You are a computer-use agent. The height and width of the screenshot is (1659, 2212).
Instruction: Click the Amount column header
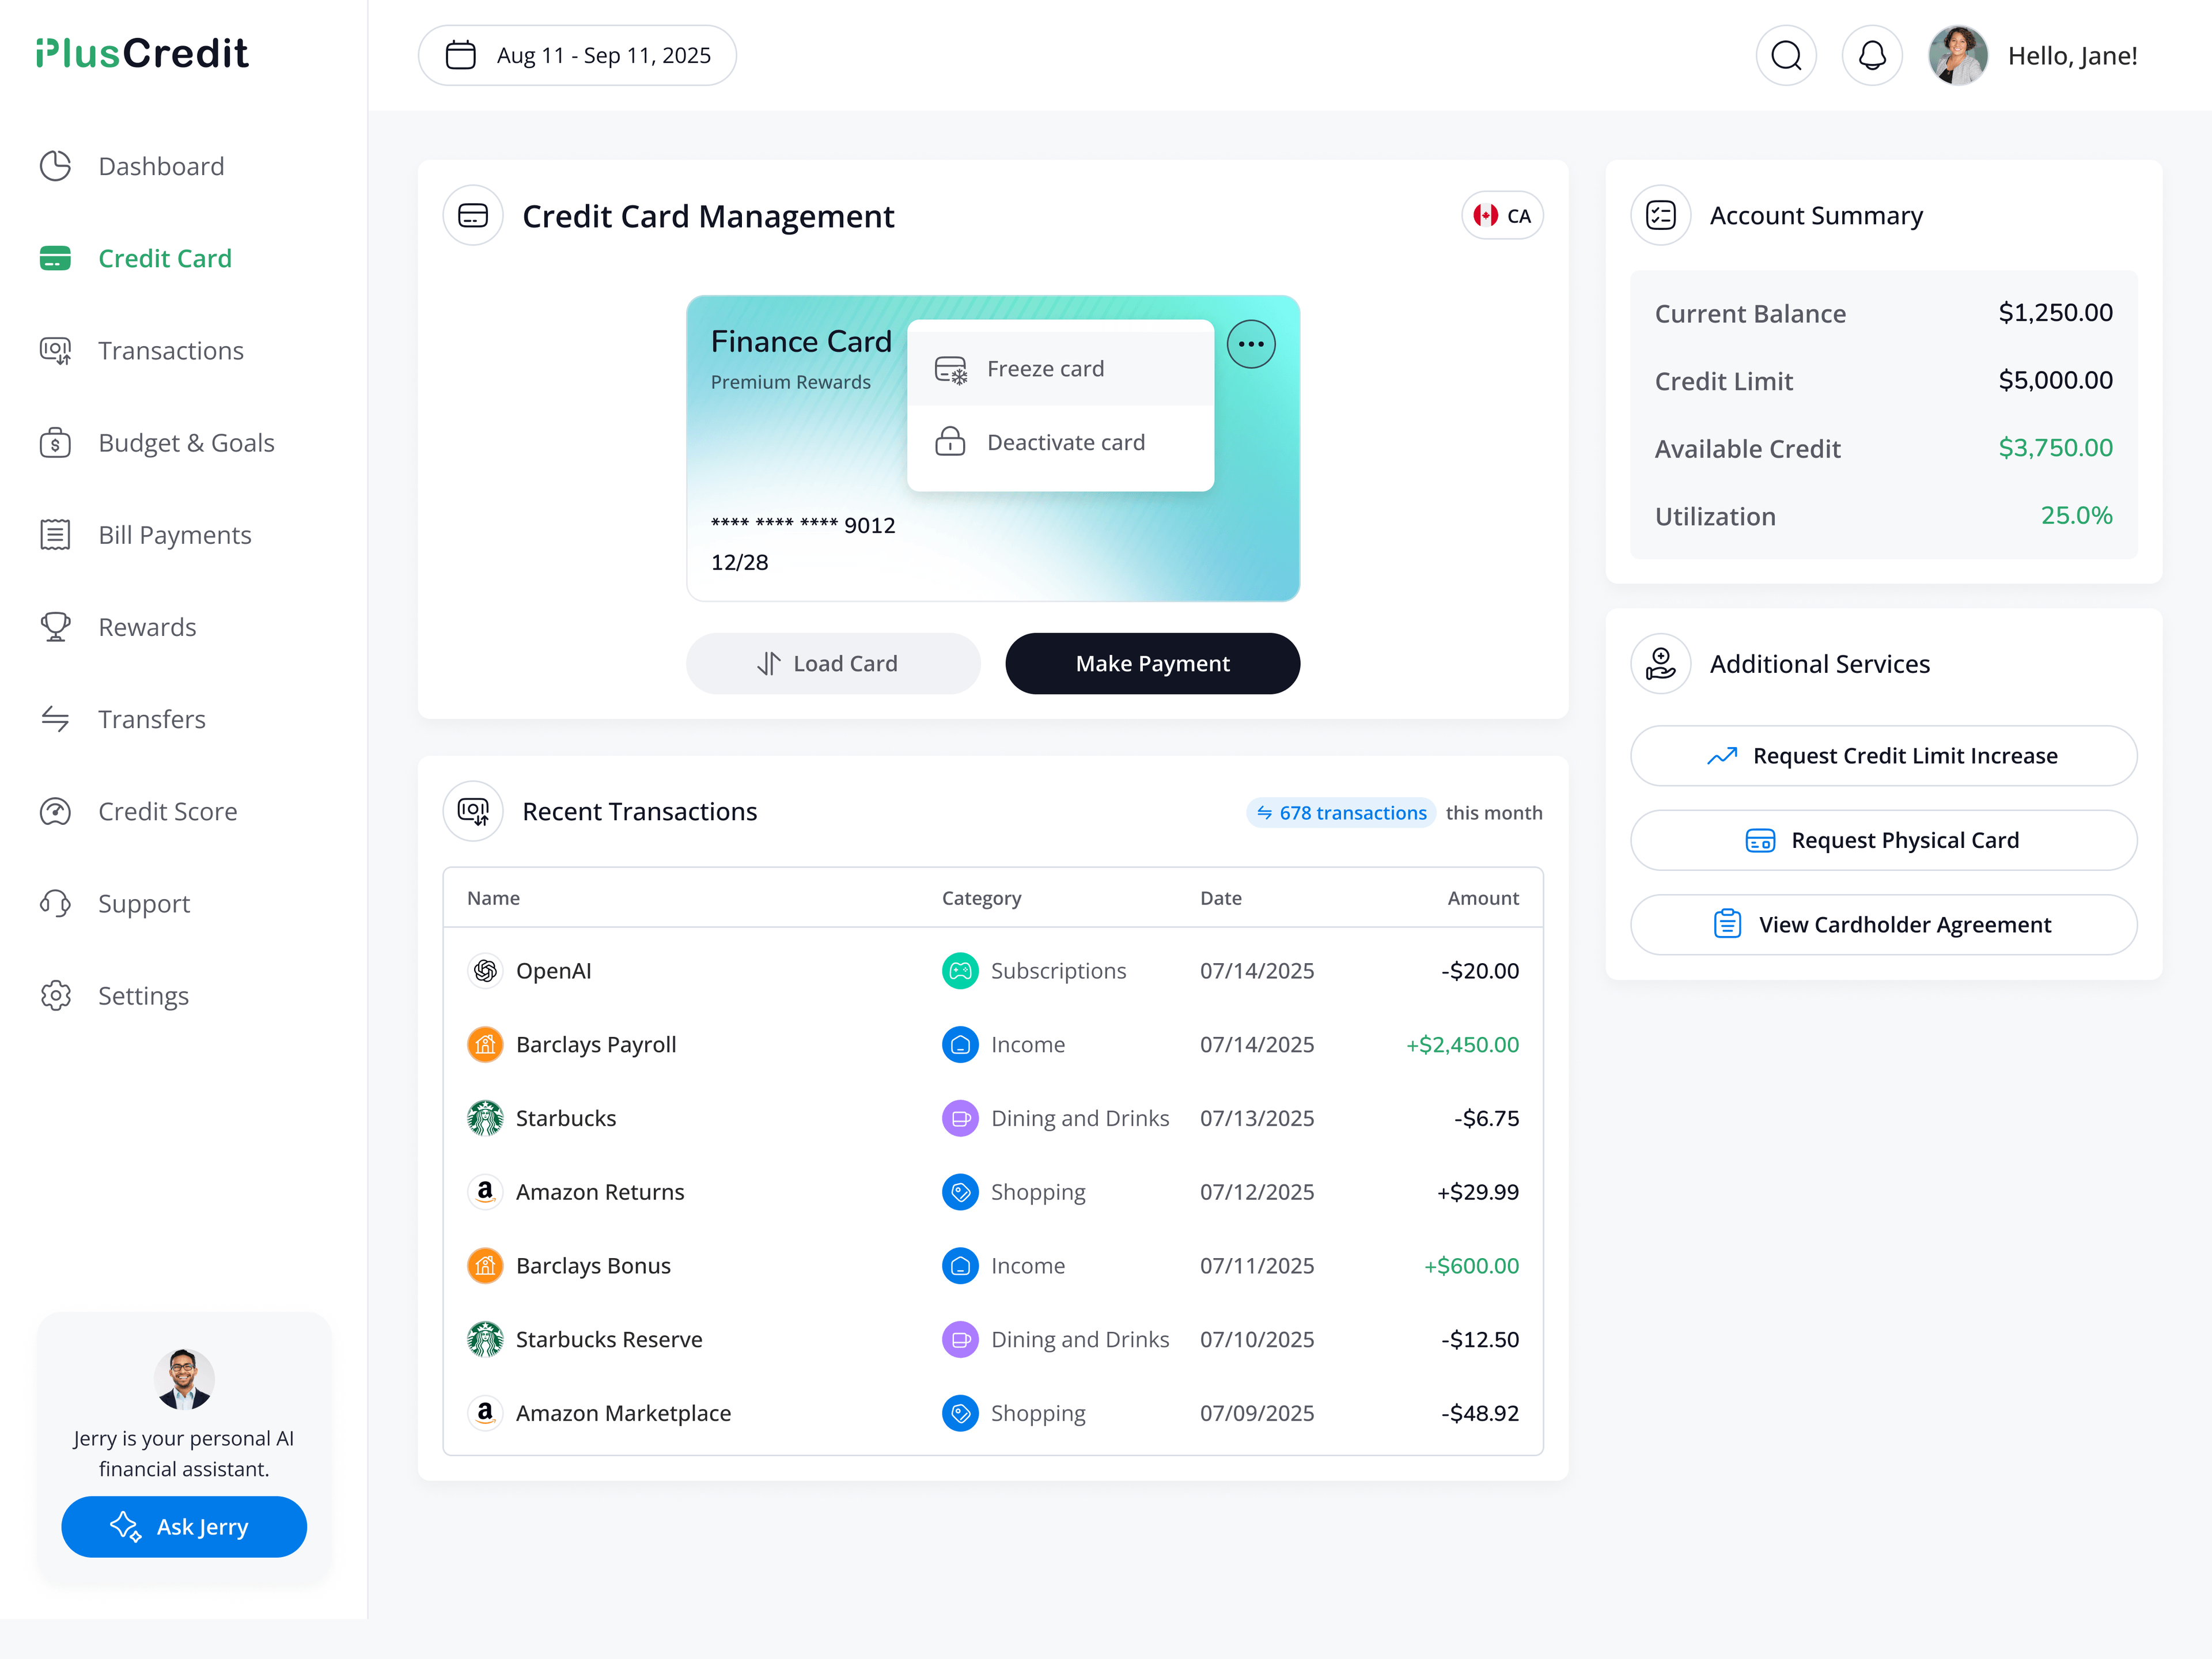1483,898
